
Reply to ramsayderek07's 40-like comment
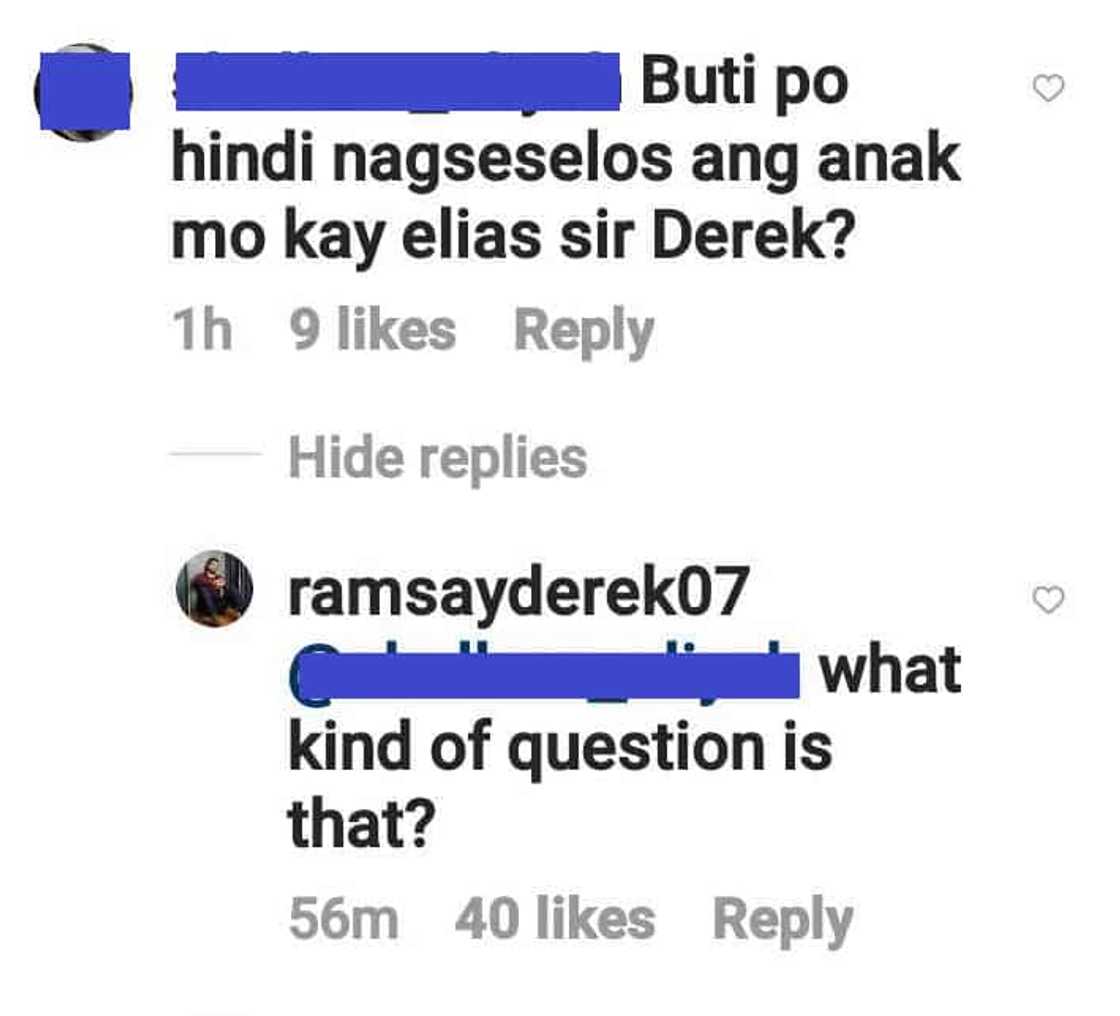783,920
